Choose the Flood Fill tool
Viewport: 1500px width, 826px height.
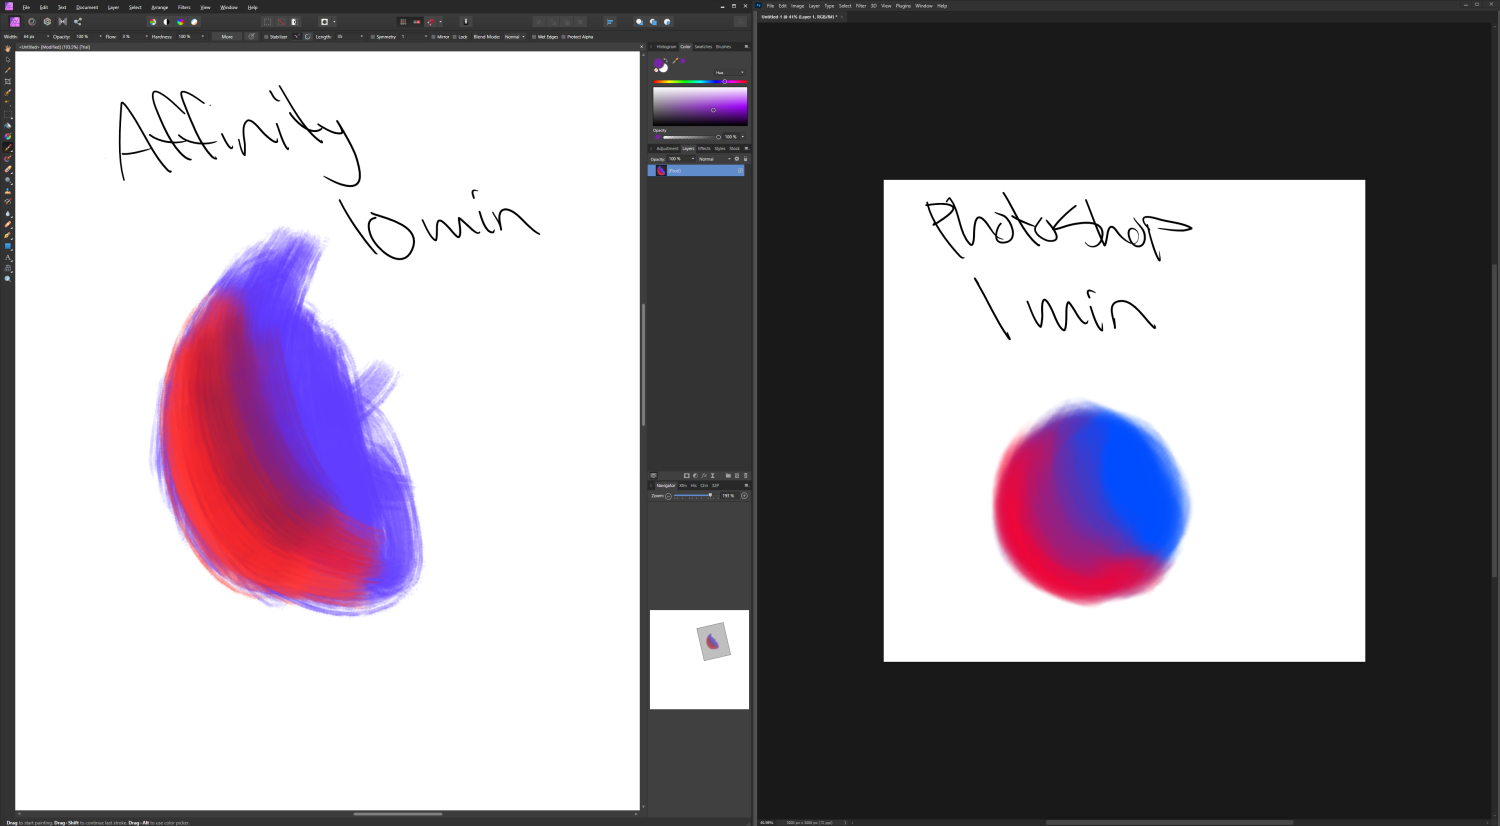pyautogui.click(x=5, y=125)
